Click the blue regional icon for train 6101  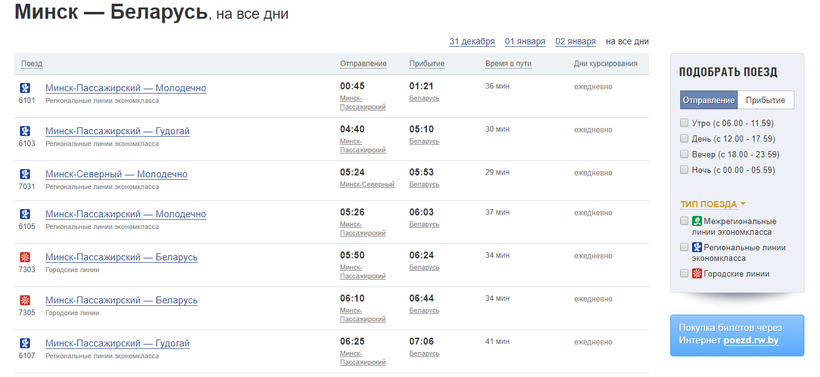(25, 88)
